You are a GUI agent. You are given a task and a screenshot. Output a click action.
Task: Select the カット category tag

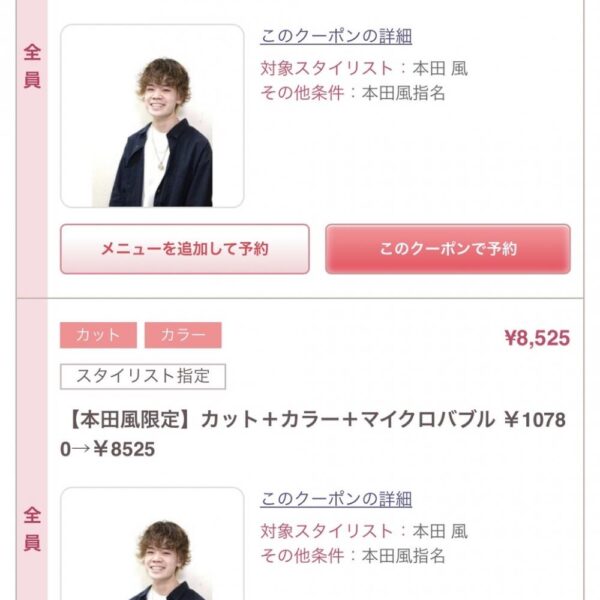(98, 335)
